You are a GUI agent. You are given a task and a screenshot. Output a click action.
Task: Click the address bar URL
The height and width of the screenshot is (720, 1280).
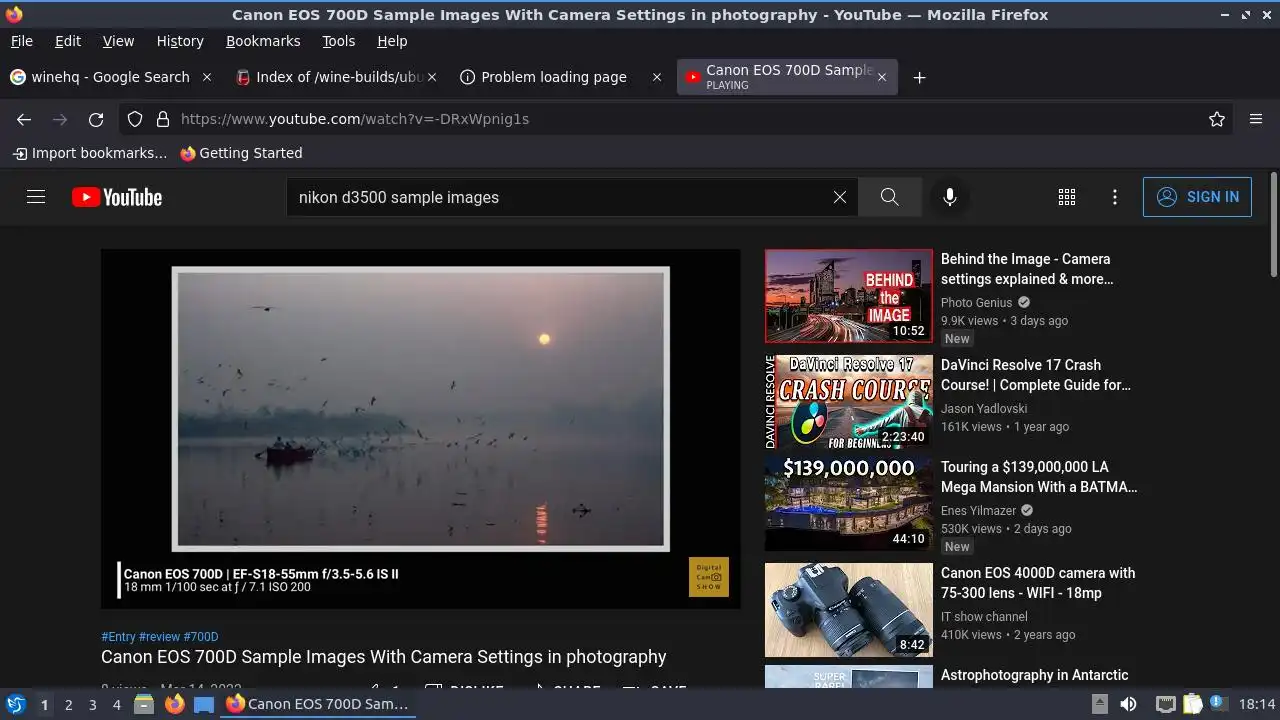[x=355, y=119]
